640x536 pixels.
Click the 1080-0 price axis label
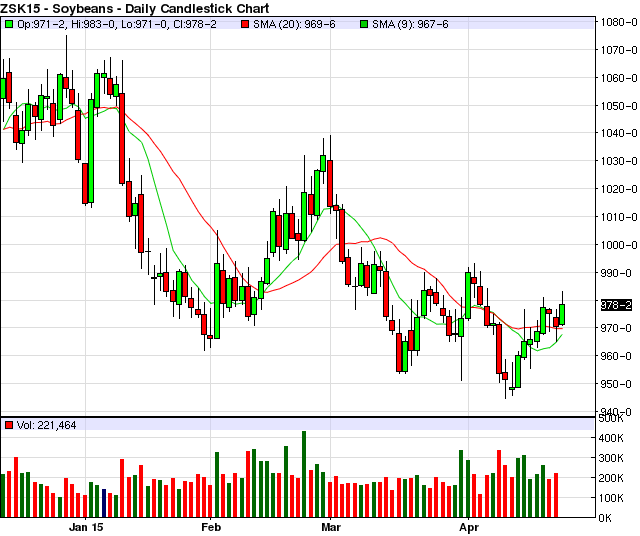pyautogui.click(x=619, y=22)
